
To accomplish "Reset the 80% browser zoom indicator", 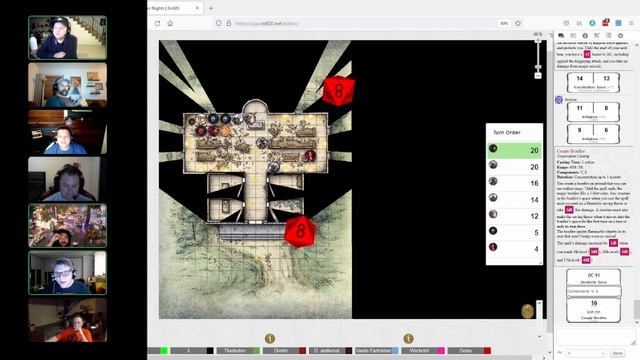I will (x=504, y=24).
